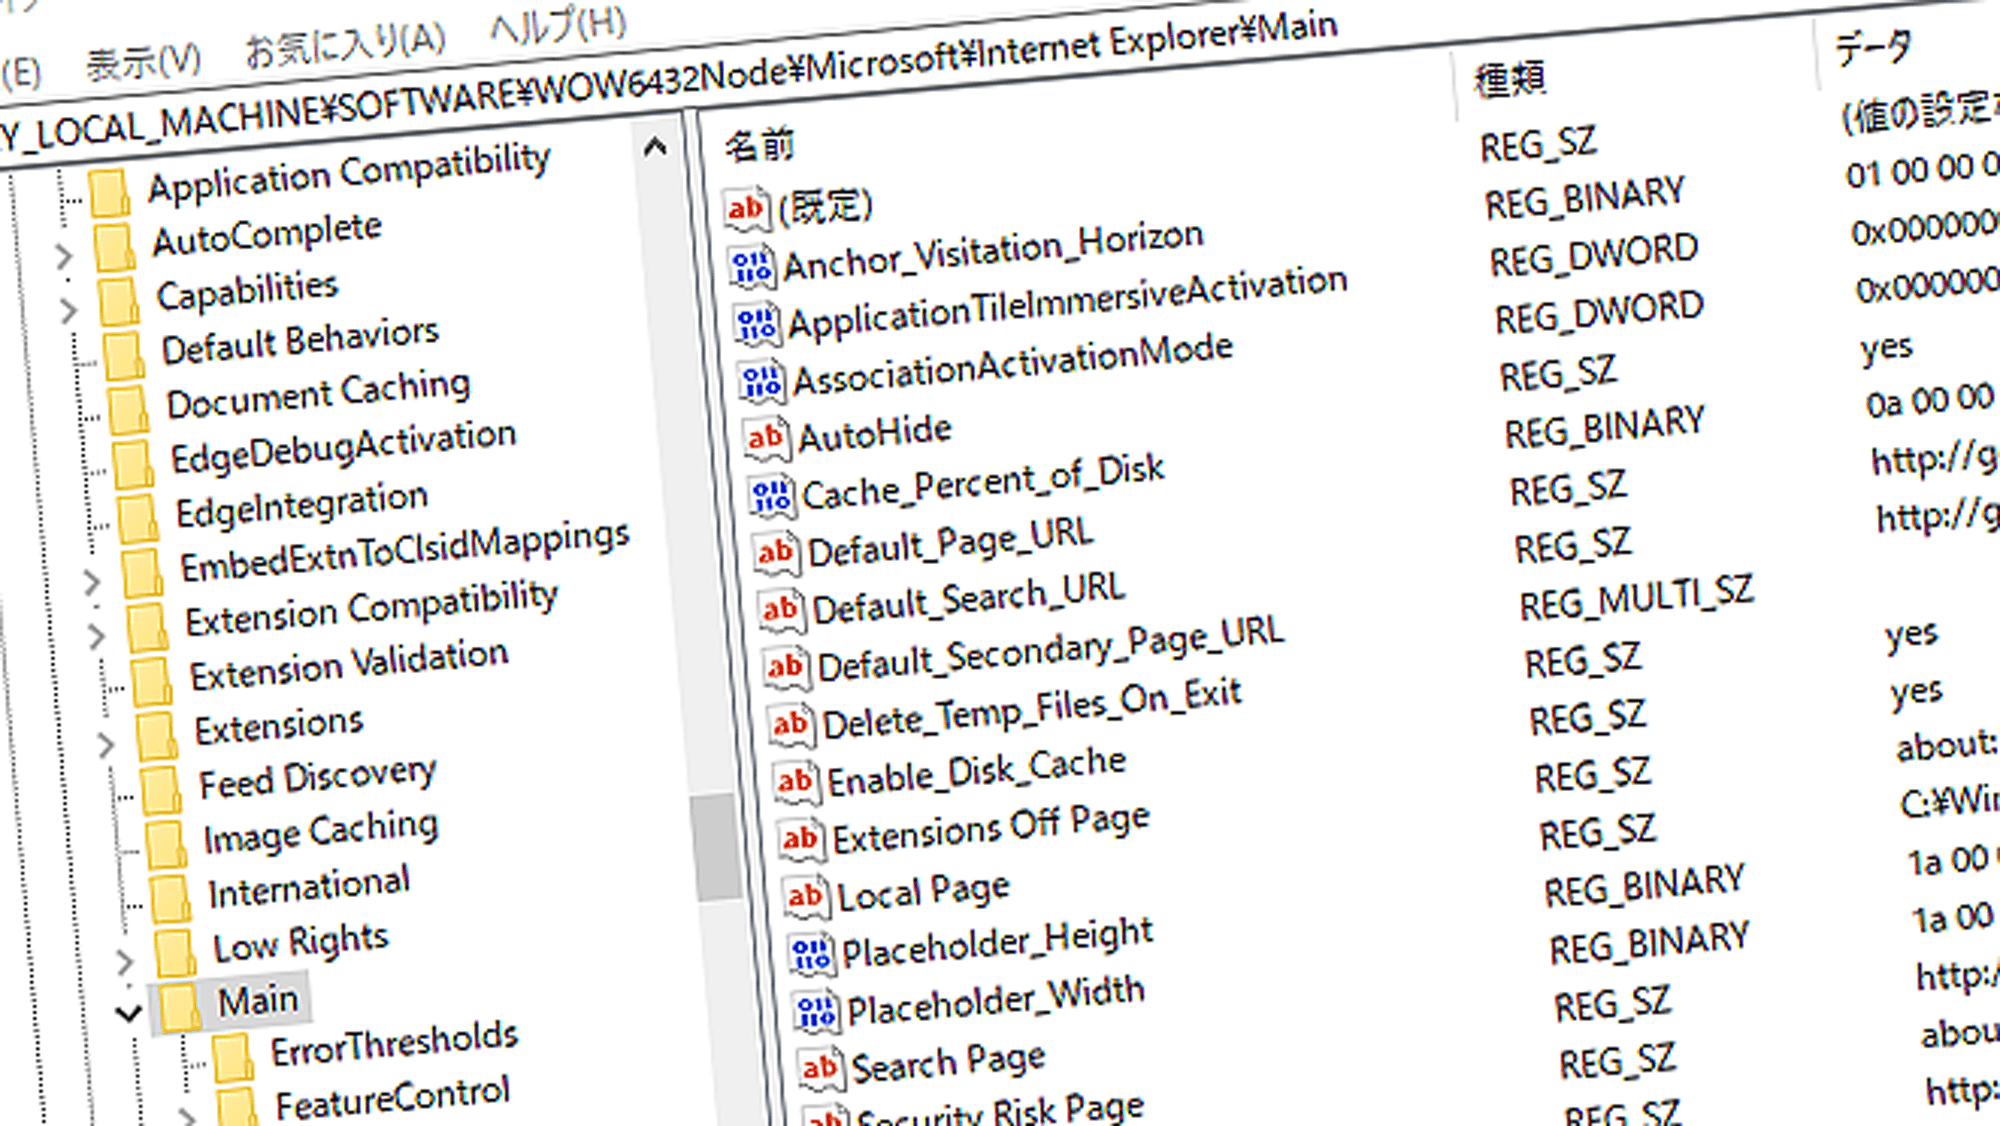Click the Anchor_Visitation_Horizon binary value icon

(752, 267)
